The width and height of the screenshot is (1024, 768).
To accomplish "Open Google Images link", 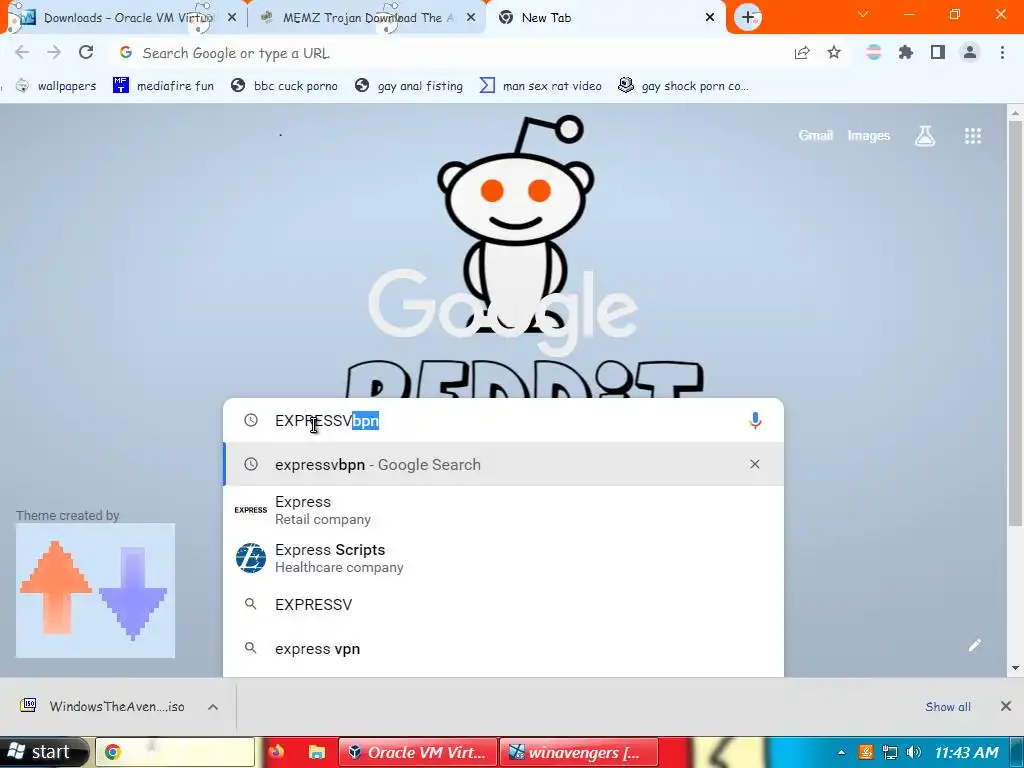I will pyautogui.click(x=869, y=135).
